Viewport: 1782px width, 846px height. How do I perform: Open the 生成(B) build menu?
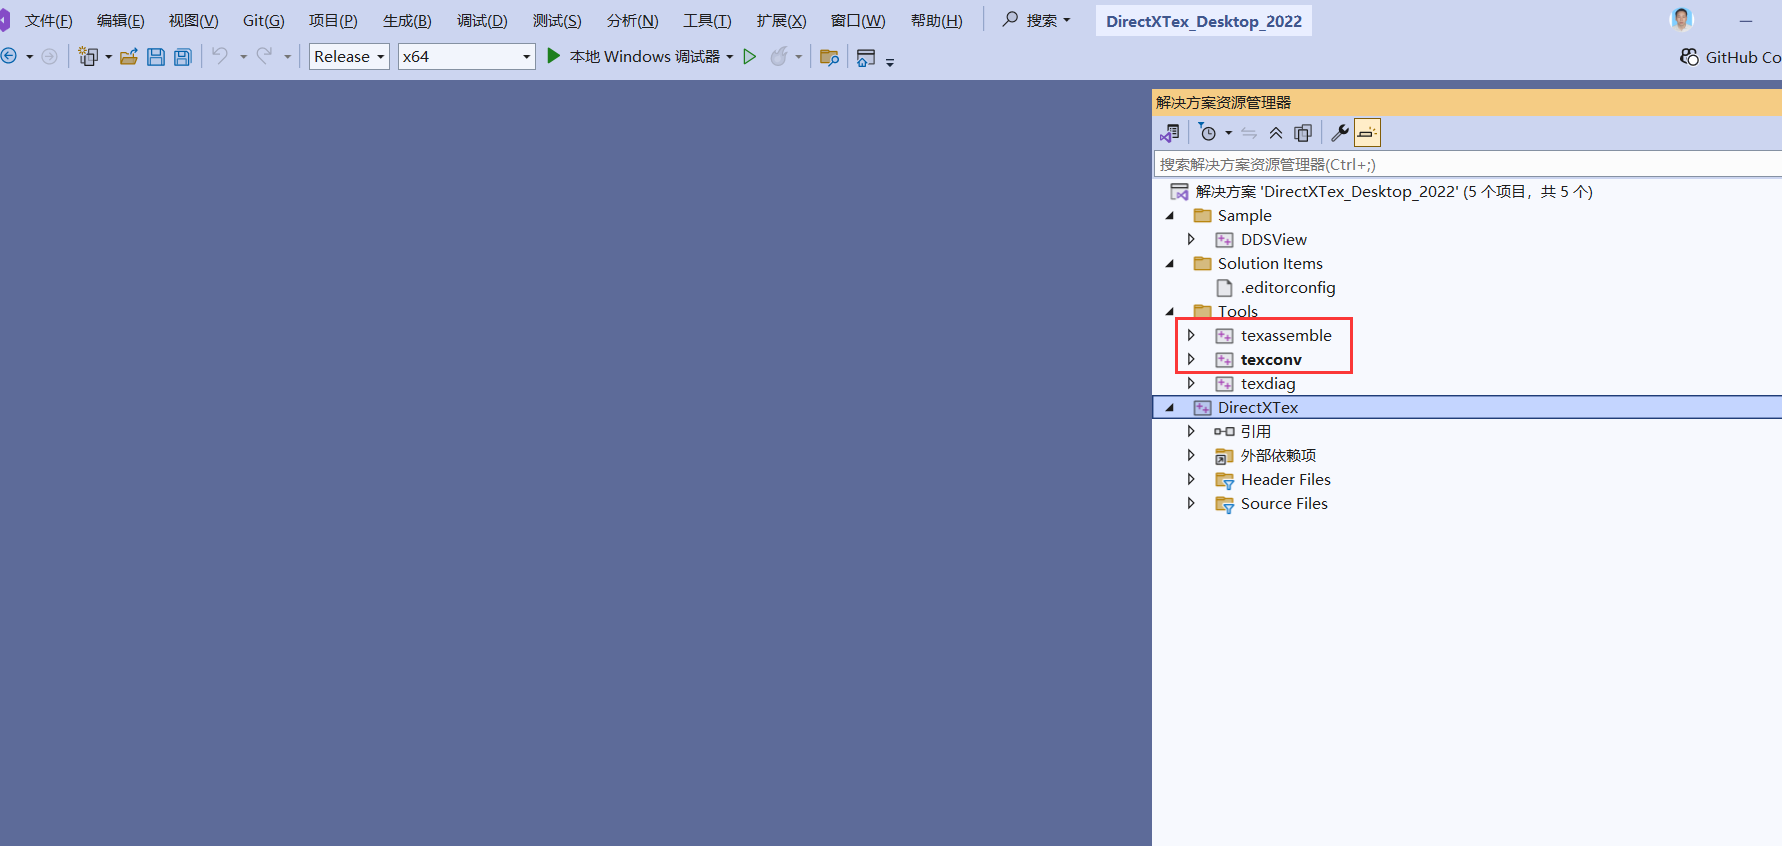coord(407,21)
